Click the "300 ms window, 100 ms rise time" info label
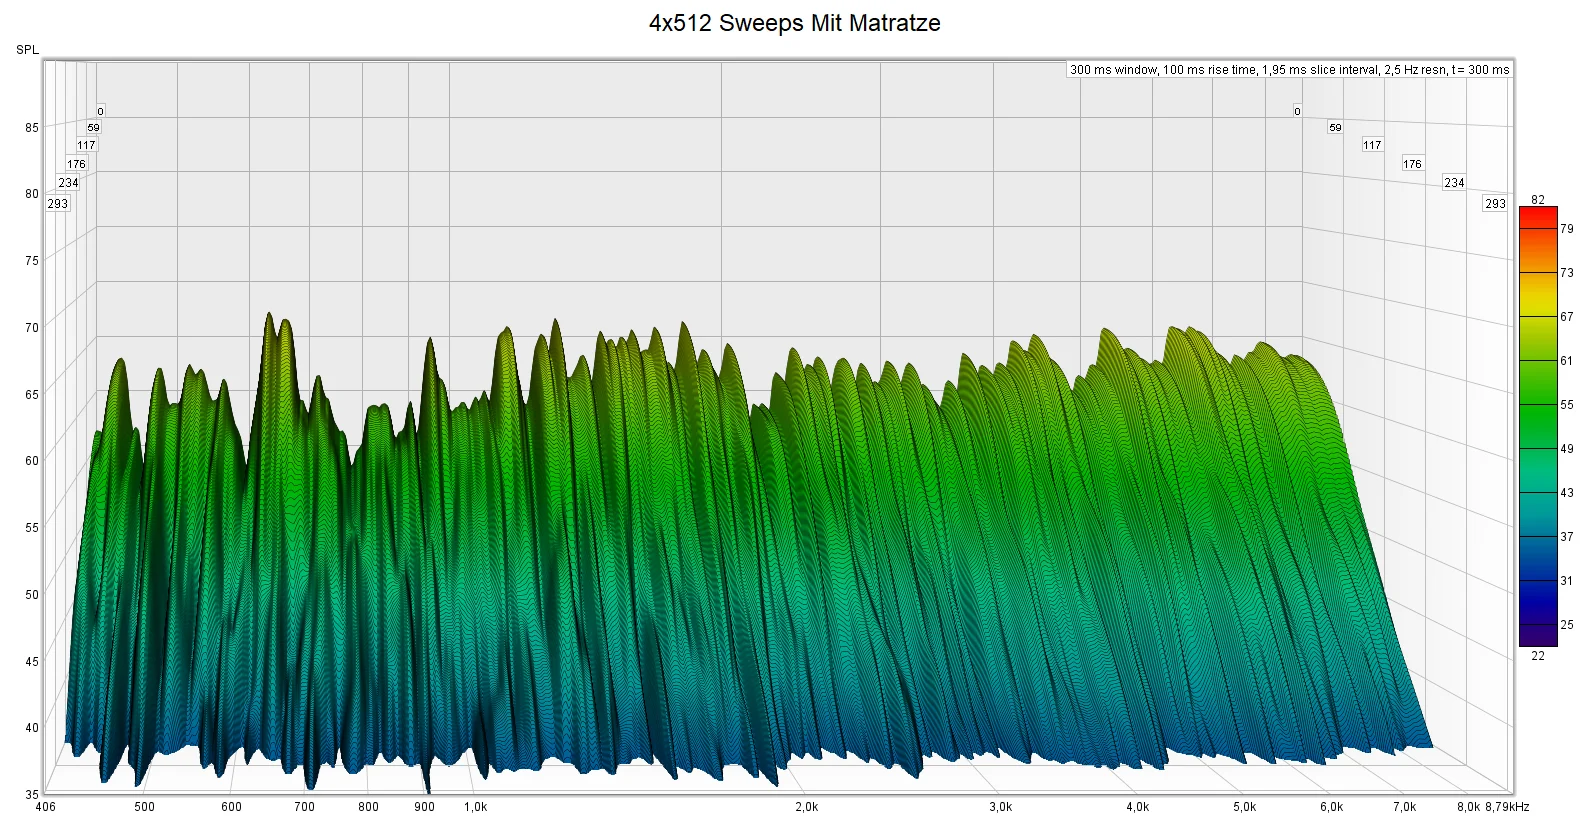Image resolution: width=1590 pixels, height=818 pixels. [x=1290, y=70]
